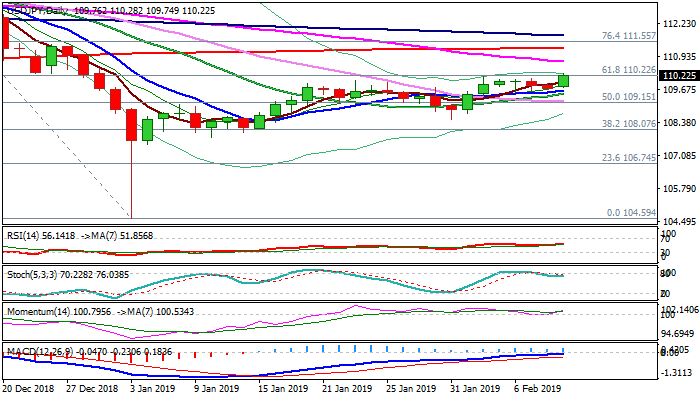Select the 31 Jan 2019 date label

click(x=477, y=388)
